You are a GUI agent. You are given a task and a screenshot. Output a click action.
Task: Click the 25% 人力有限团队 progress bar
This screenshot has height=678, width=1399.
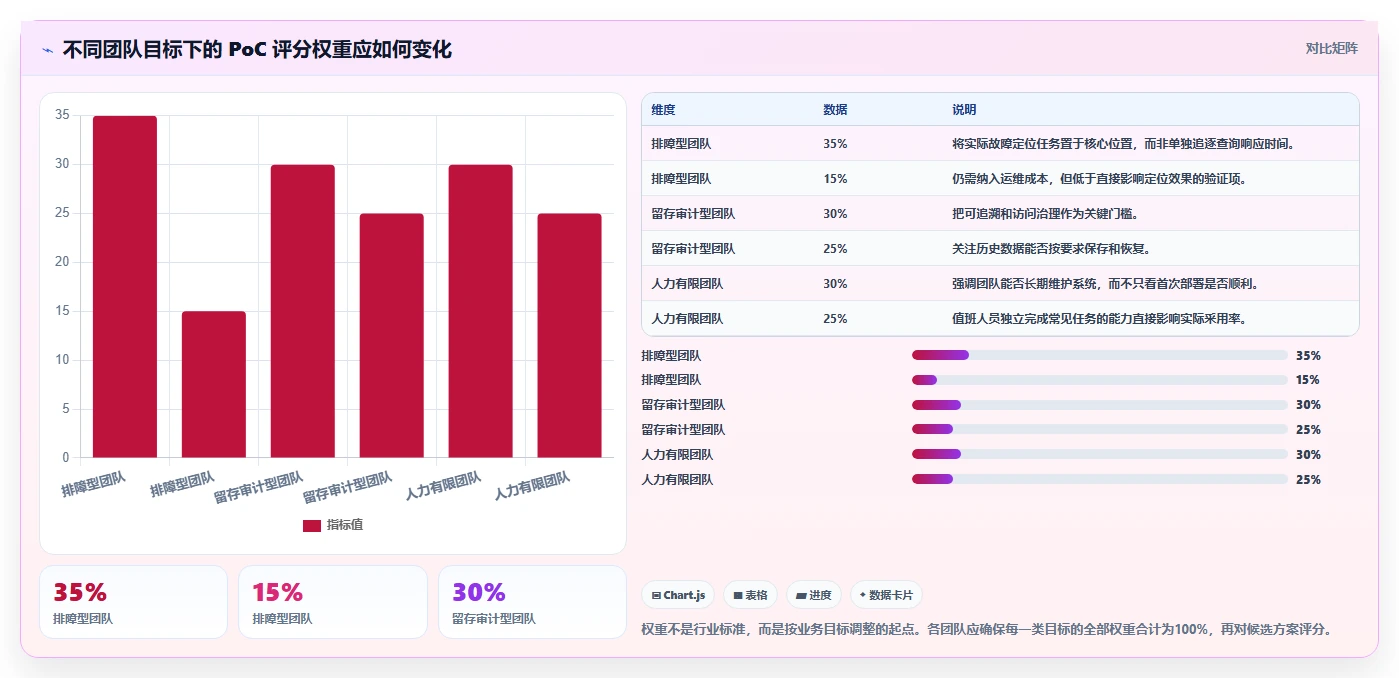click(x=1100, y=480)
